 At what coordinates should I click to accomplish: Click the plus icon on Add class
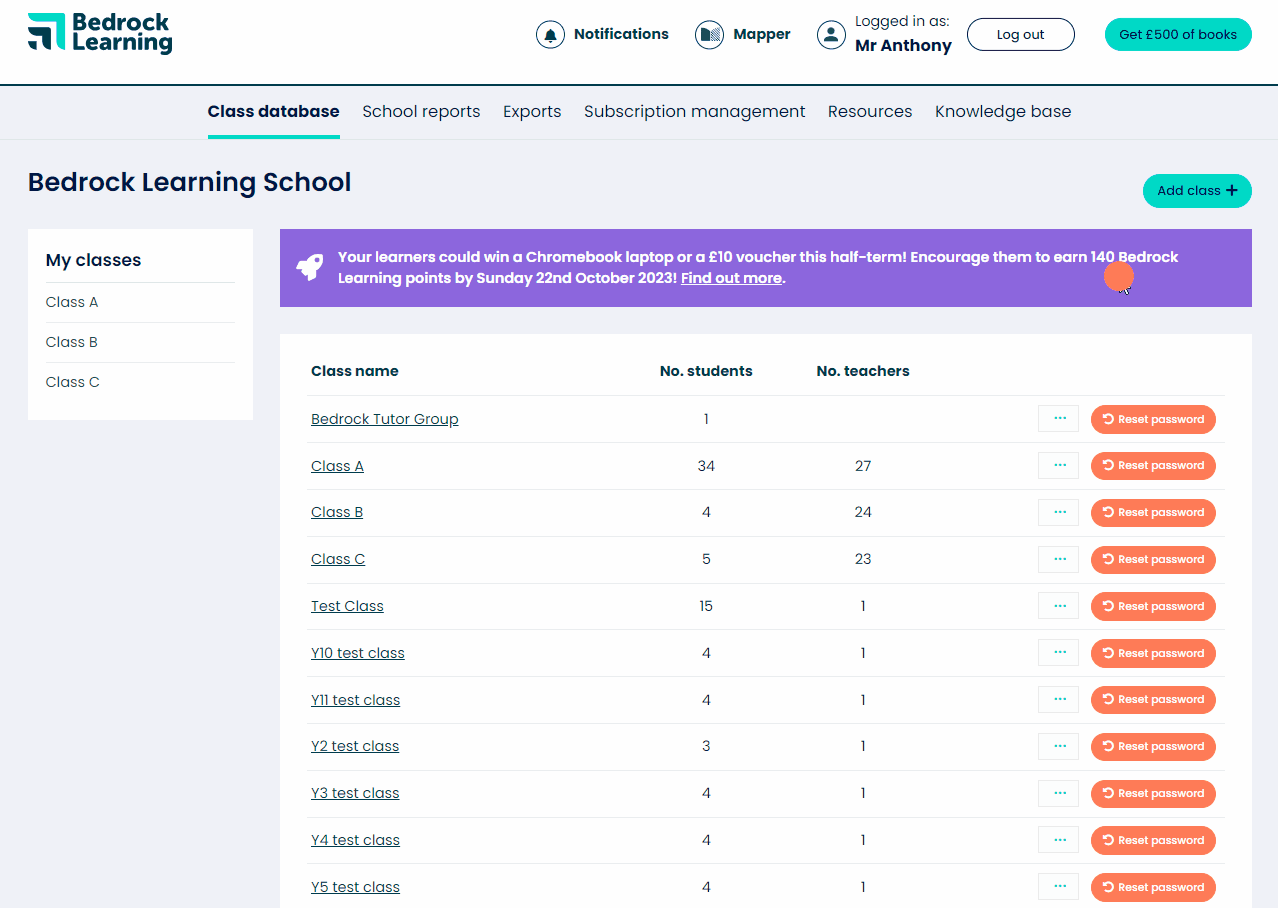pos(1232,190)
